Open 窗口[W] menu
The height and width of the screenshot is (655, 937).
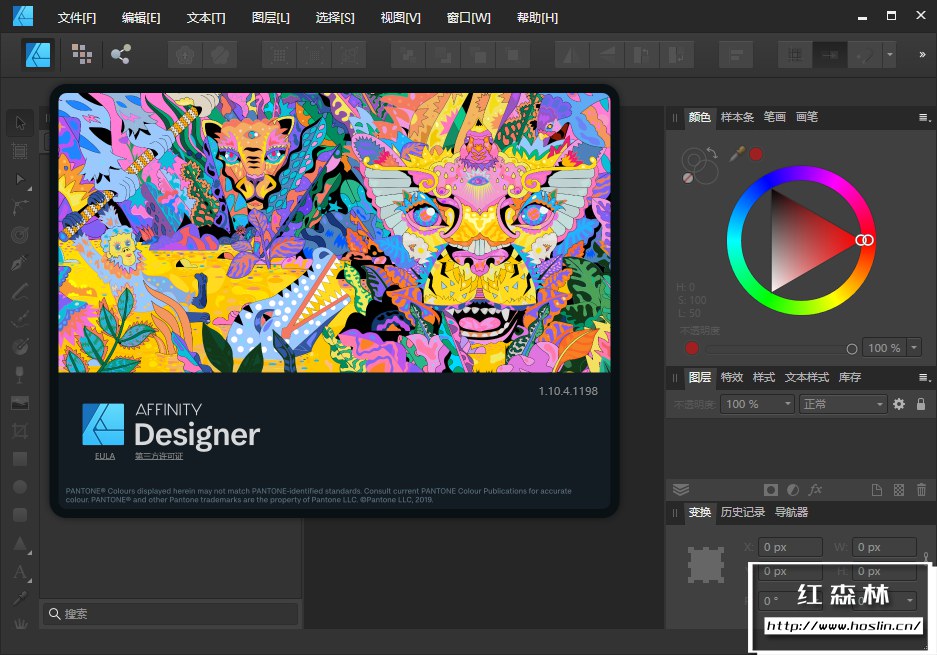click(468, 18)
